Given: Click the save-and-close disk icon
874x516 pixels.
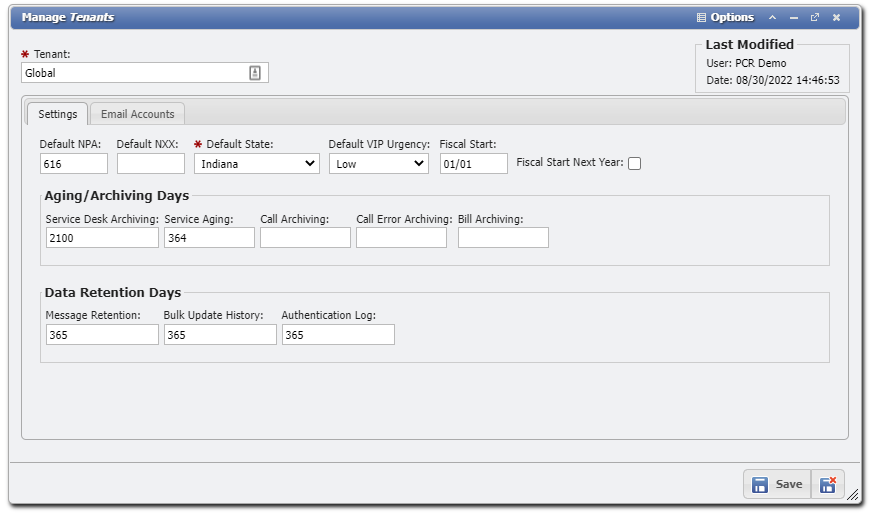Looking at the screenshot, I should tap(828, 485).
